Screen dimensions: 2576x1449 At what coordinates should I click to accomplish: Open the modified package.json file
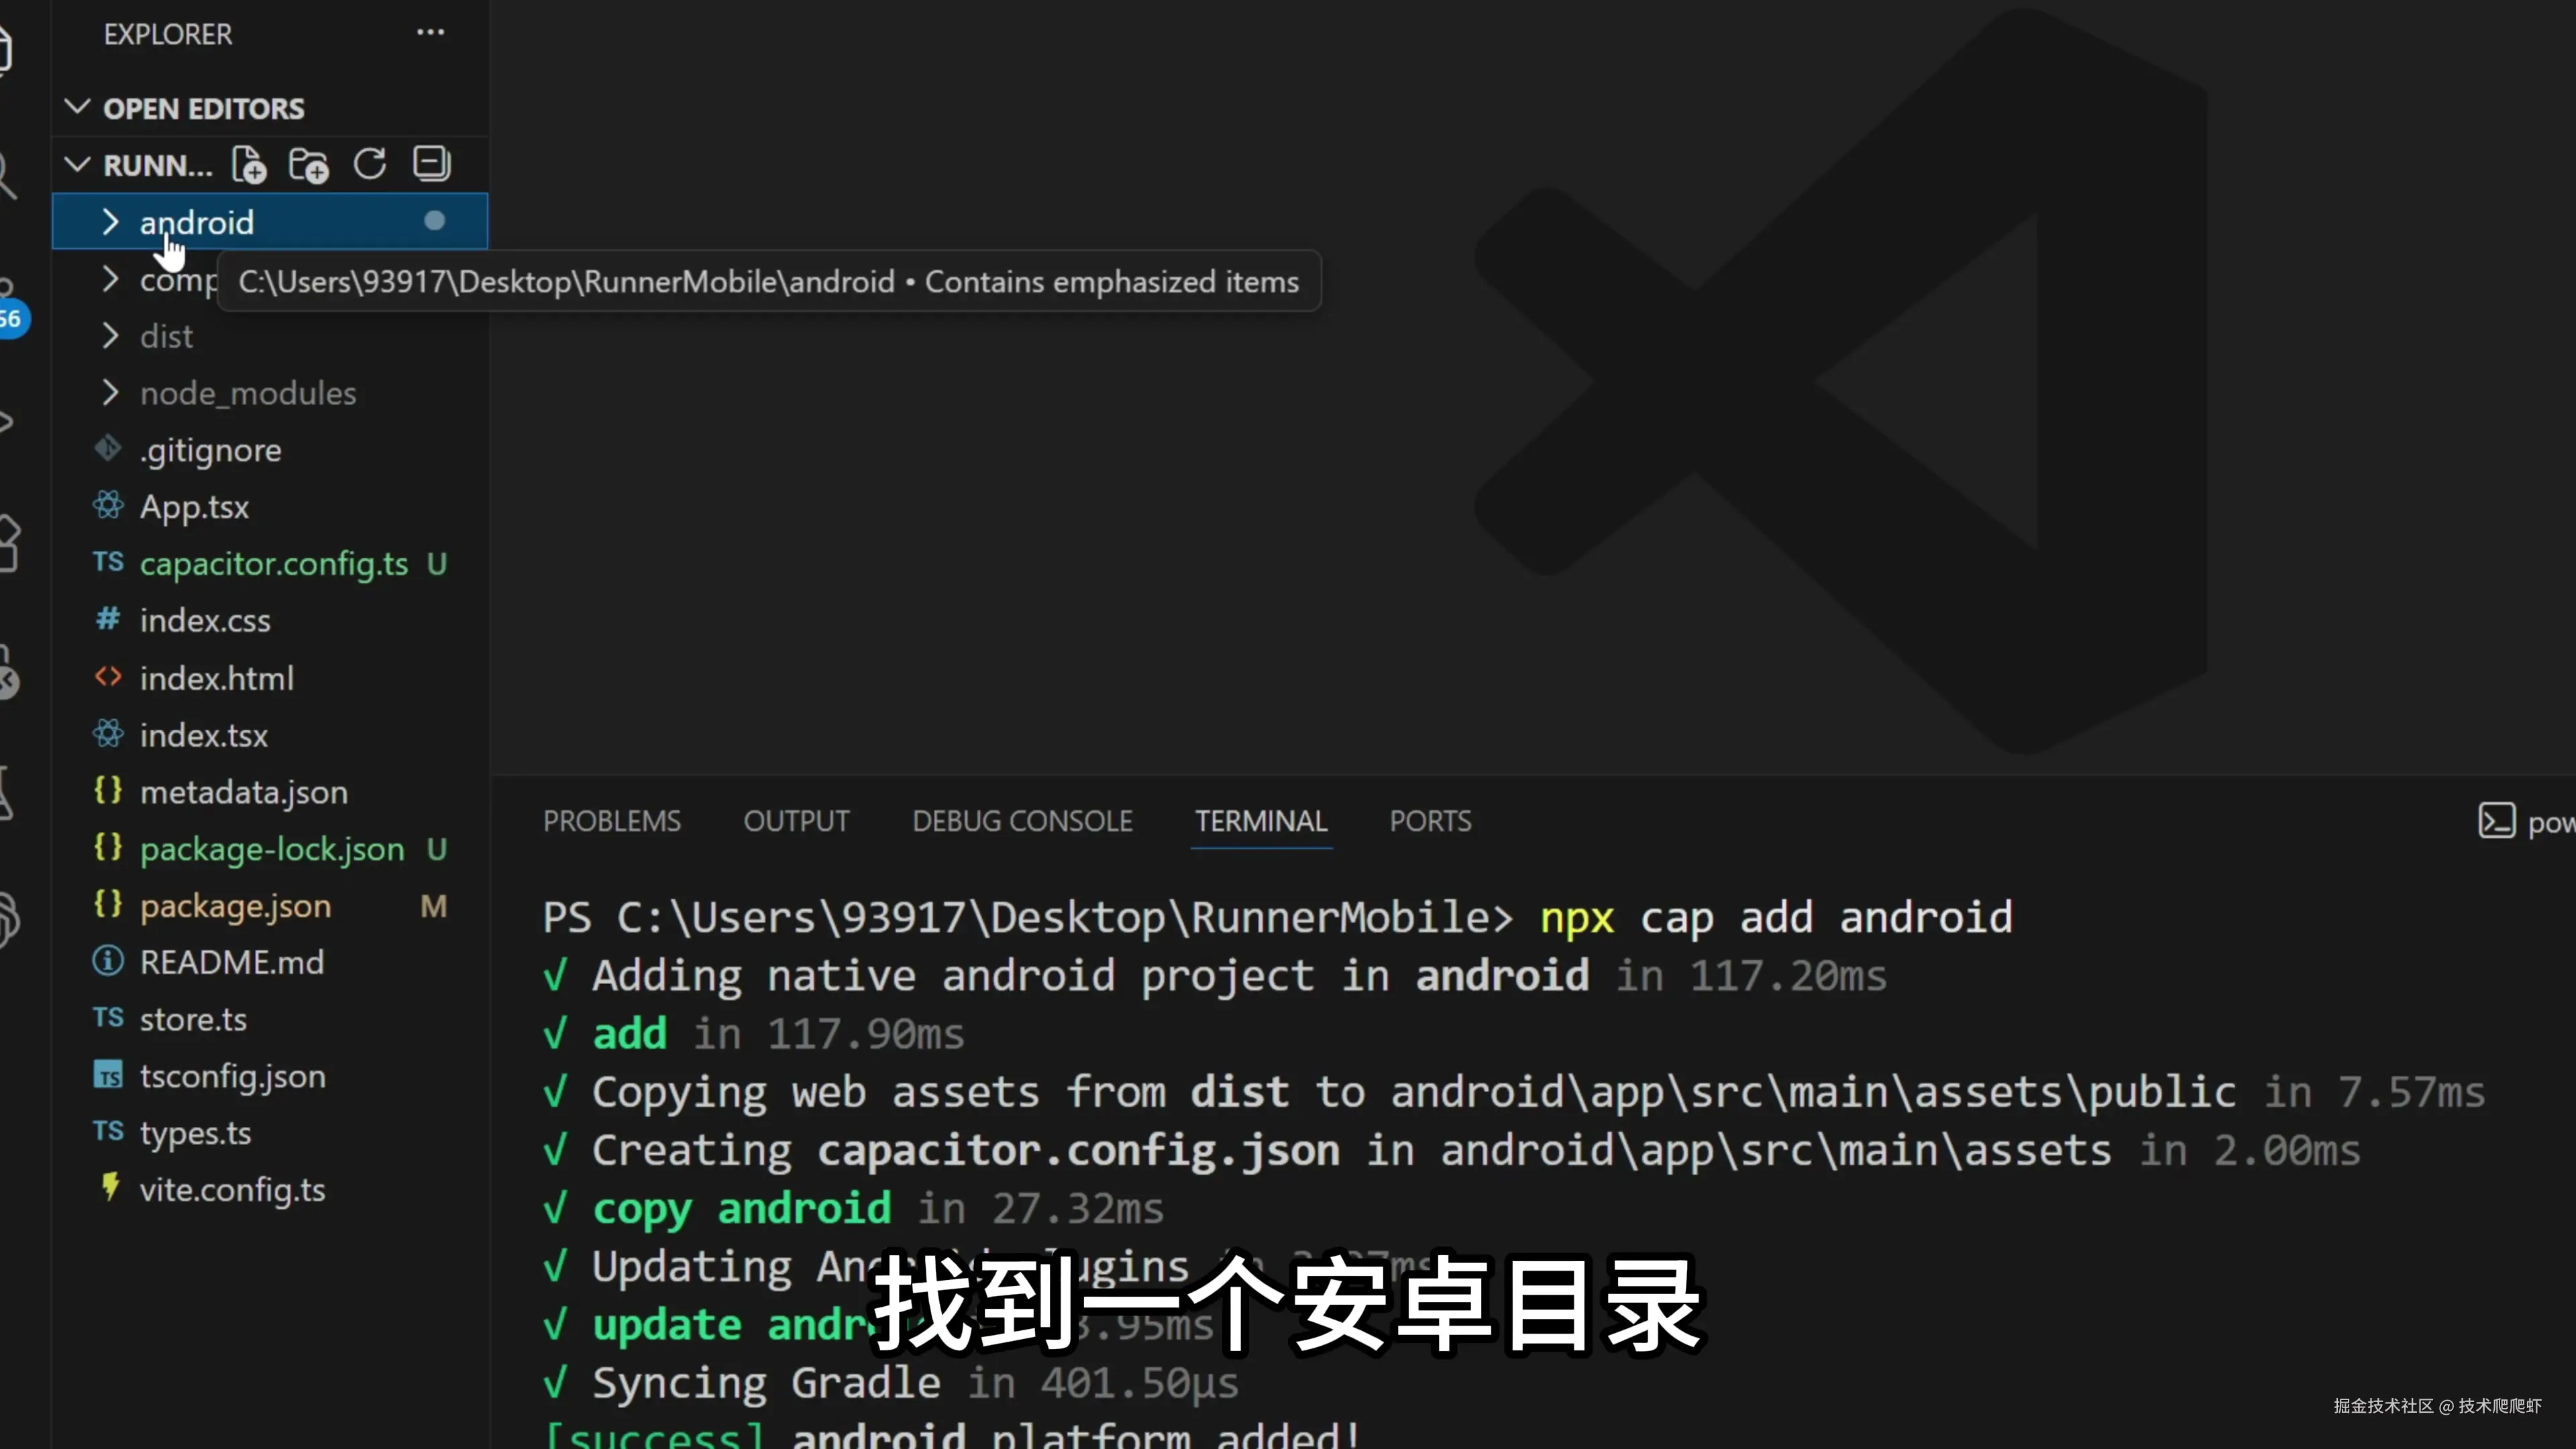[x=235, y=906]
